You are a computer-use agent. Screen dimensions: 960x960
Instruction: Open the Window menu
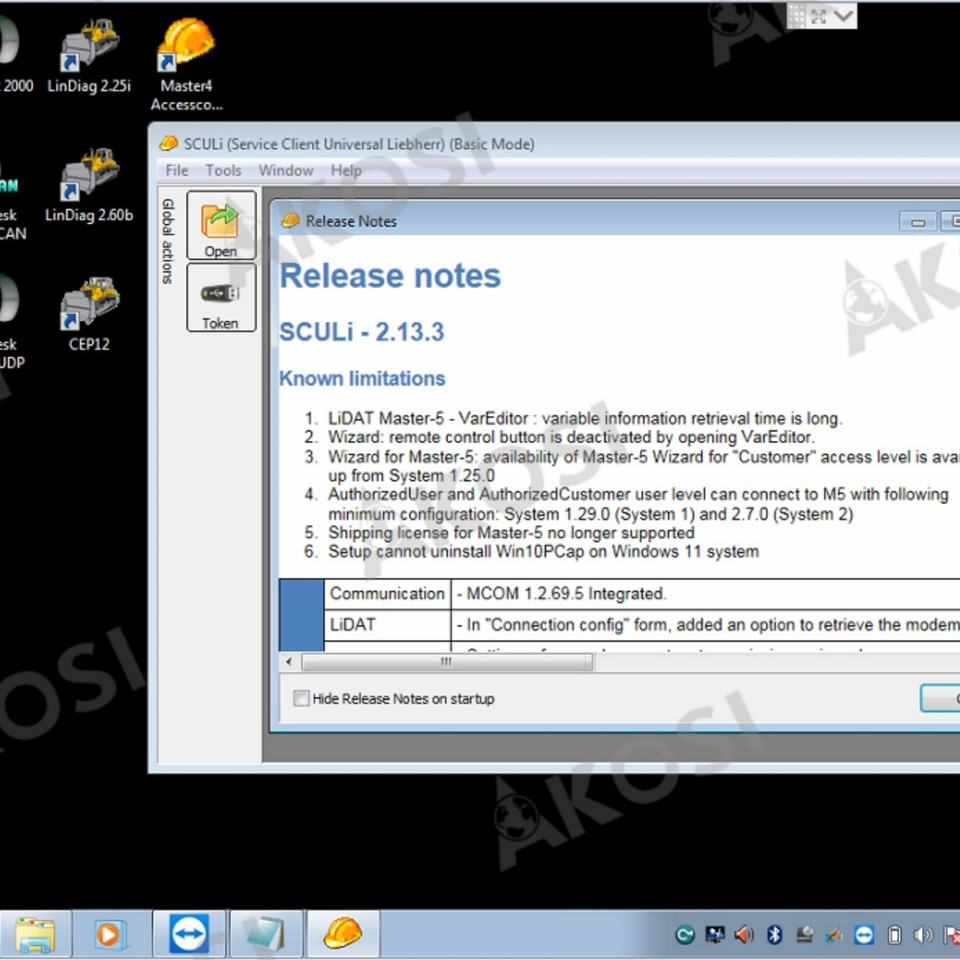286,170
